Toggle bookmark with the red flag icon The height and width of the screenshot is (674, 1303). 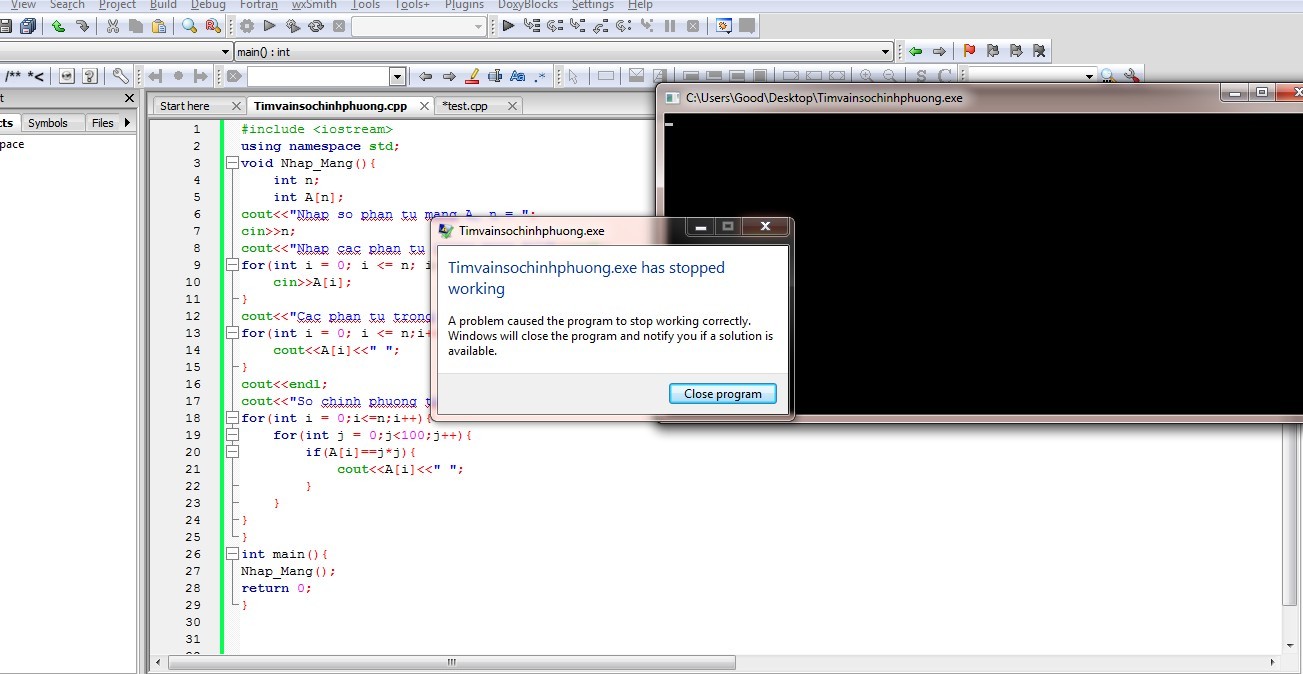[x=968, y=51]
